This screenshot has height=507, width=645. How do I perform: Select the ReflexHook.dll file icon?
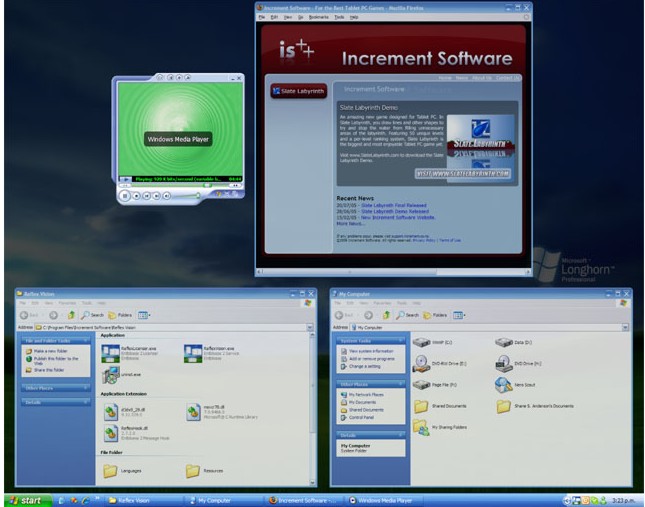110,433
